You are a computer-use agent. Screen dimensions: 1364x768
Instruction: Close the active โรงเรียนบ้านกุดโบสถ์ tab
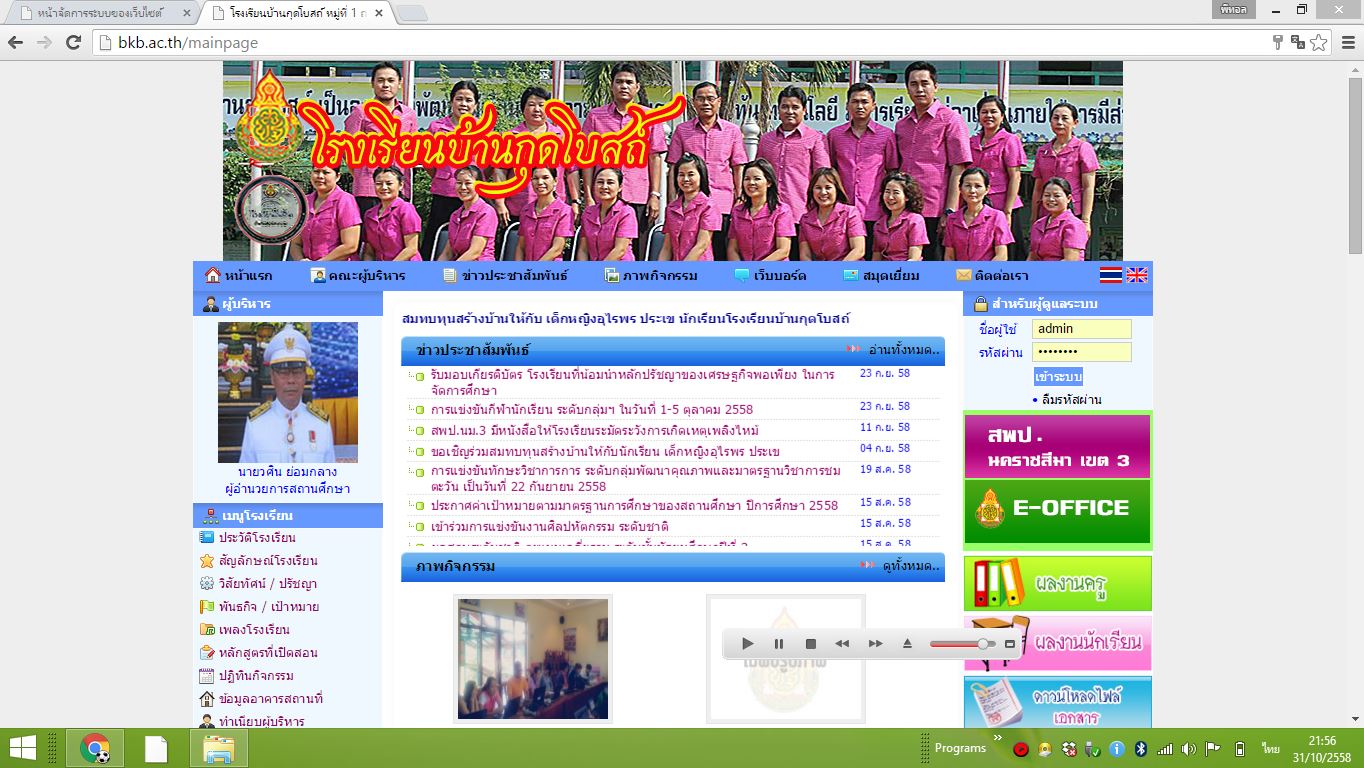(378, 13)
